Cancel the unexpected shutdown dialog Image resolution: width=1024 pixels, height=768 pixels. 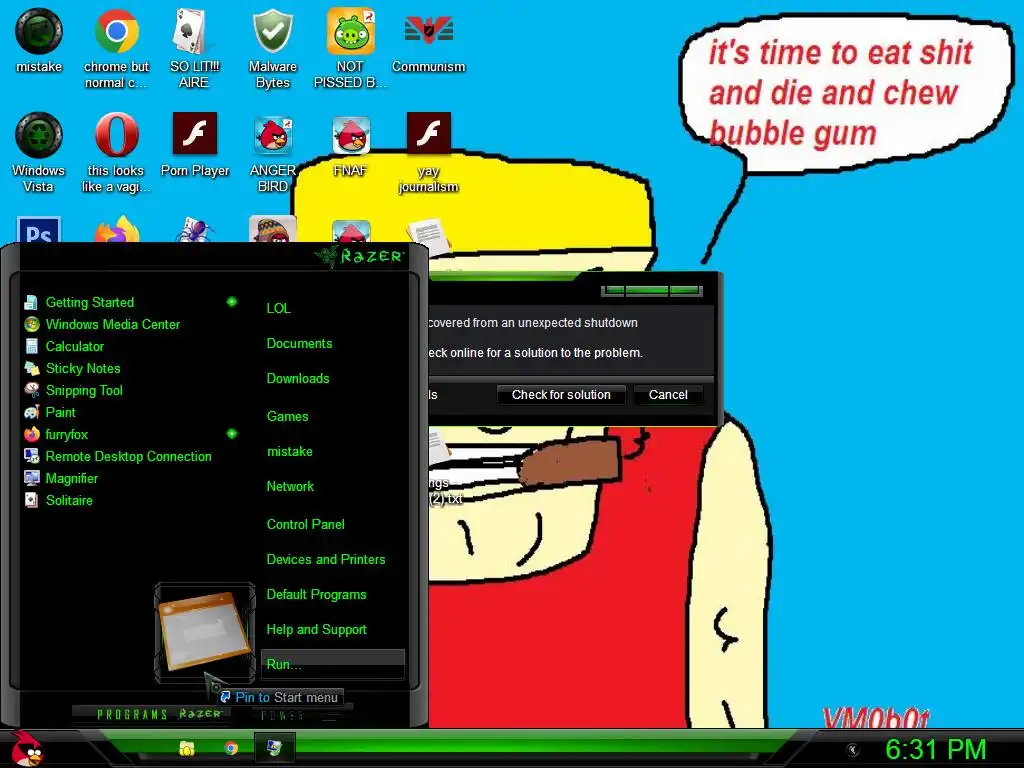(668, 394)
